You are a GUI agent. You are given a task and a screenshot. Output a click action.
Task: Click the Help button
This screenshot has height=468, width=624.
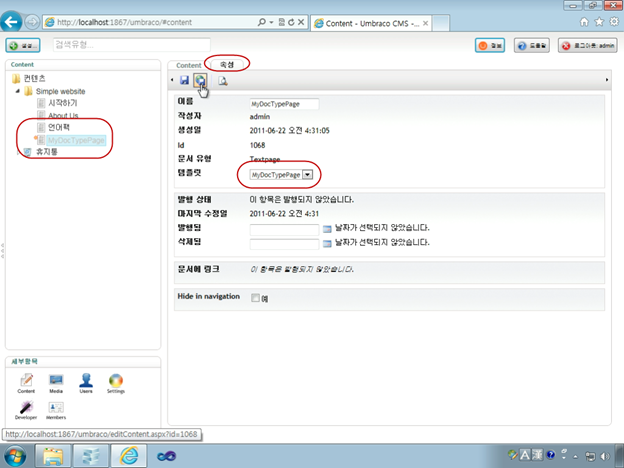pos(532,45)
